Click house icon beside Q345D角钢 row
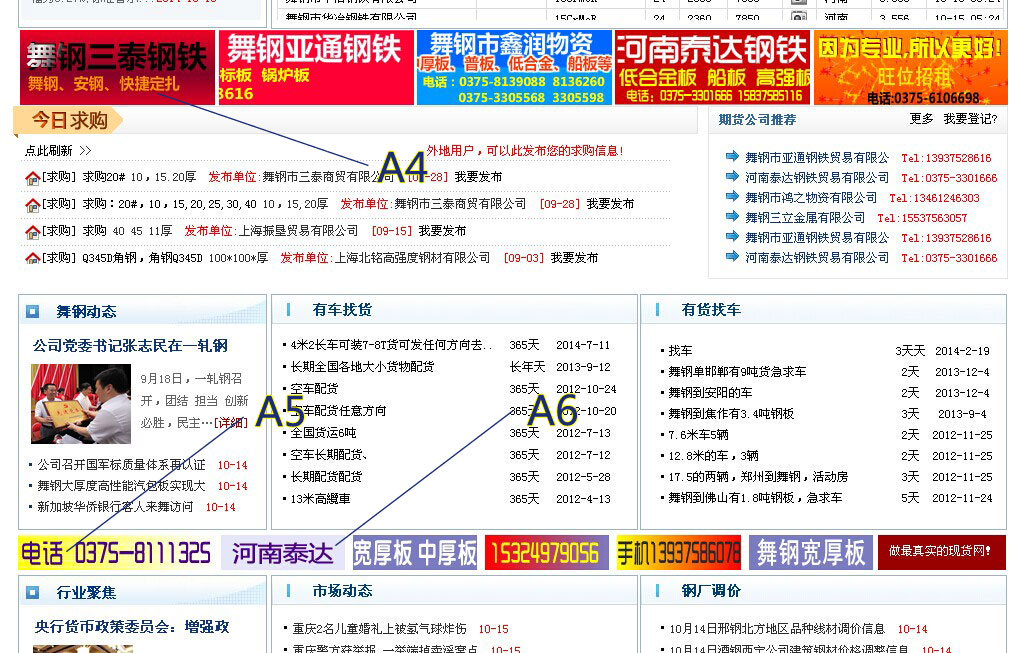The width and height of the screenshot is (1024, 653). pos(33,258)
